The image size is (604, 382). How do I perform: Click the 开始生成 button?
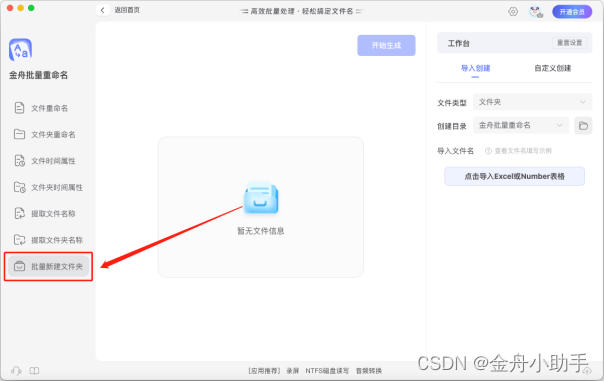tap(386, 45)
